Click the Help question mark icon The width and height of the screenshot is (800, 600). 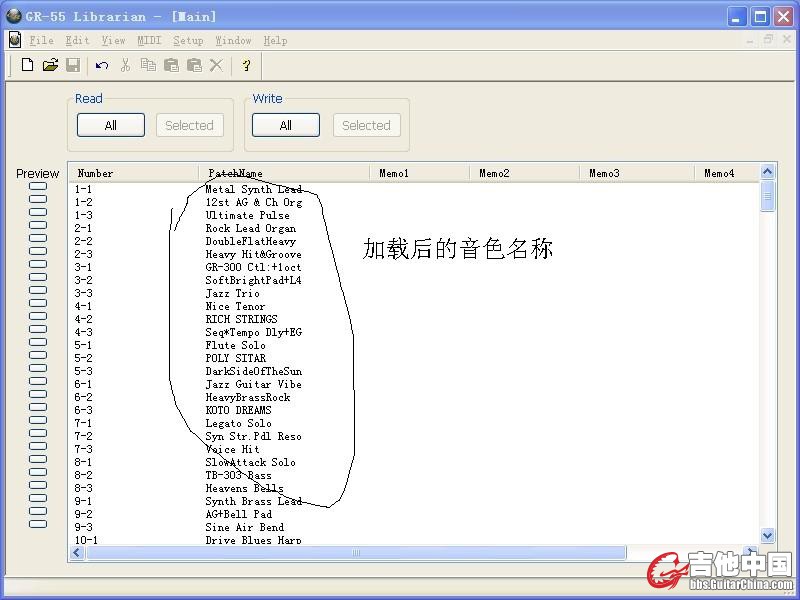click(246, 65)
